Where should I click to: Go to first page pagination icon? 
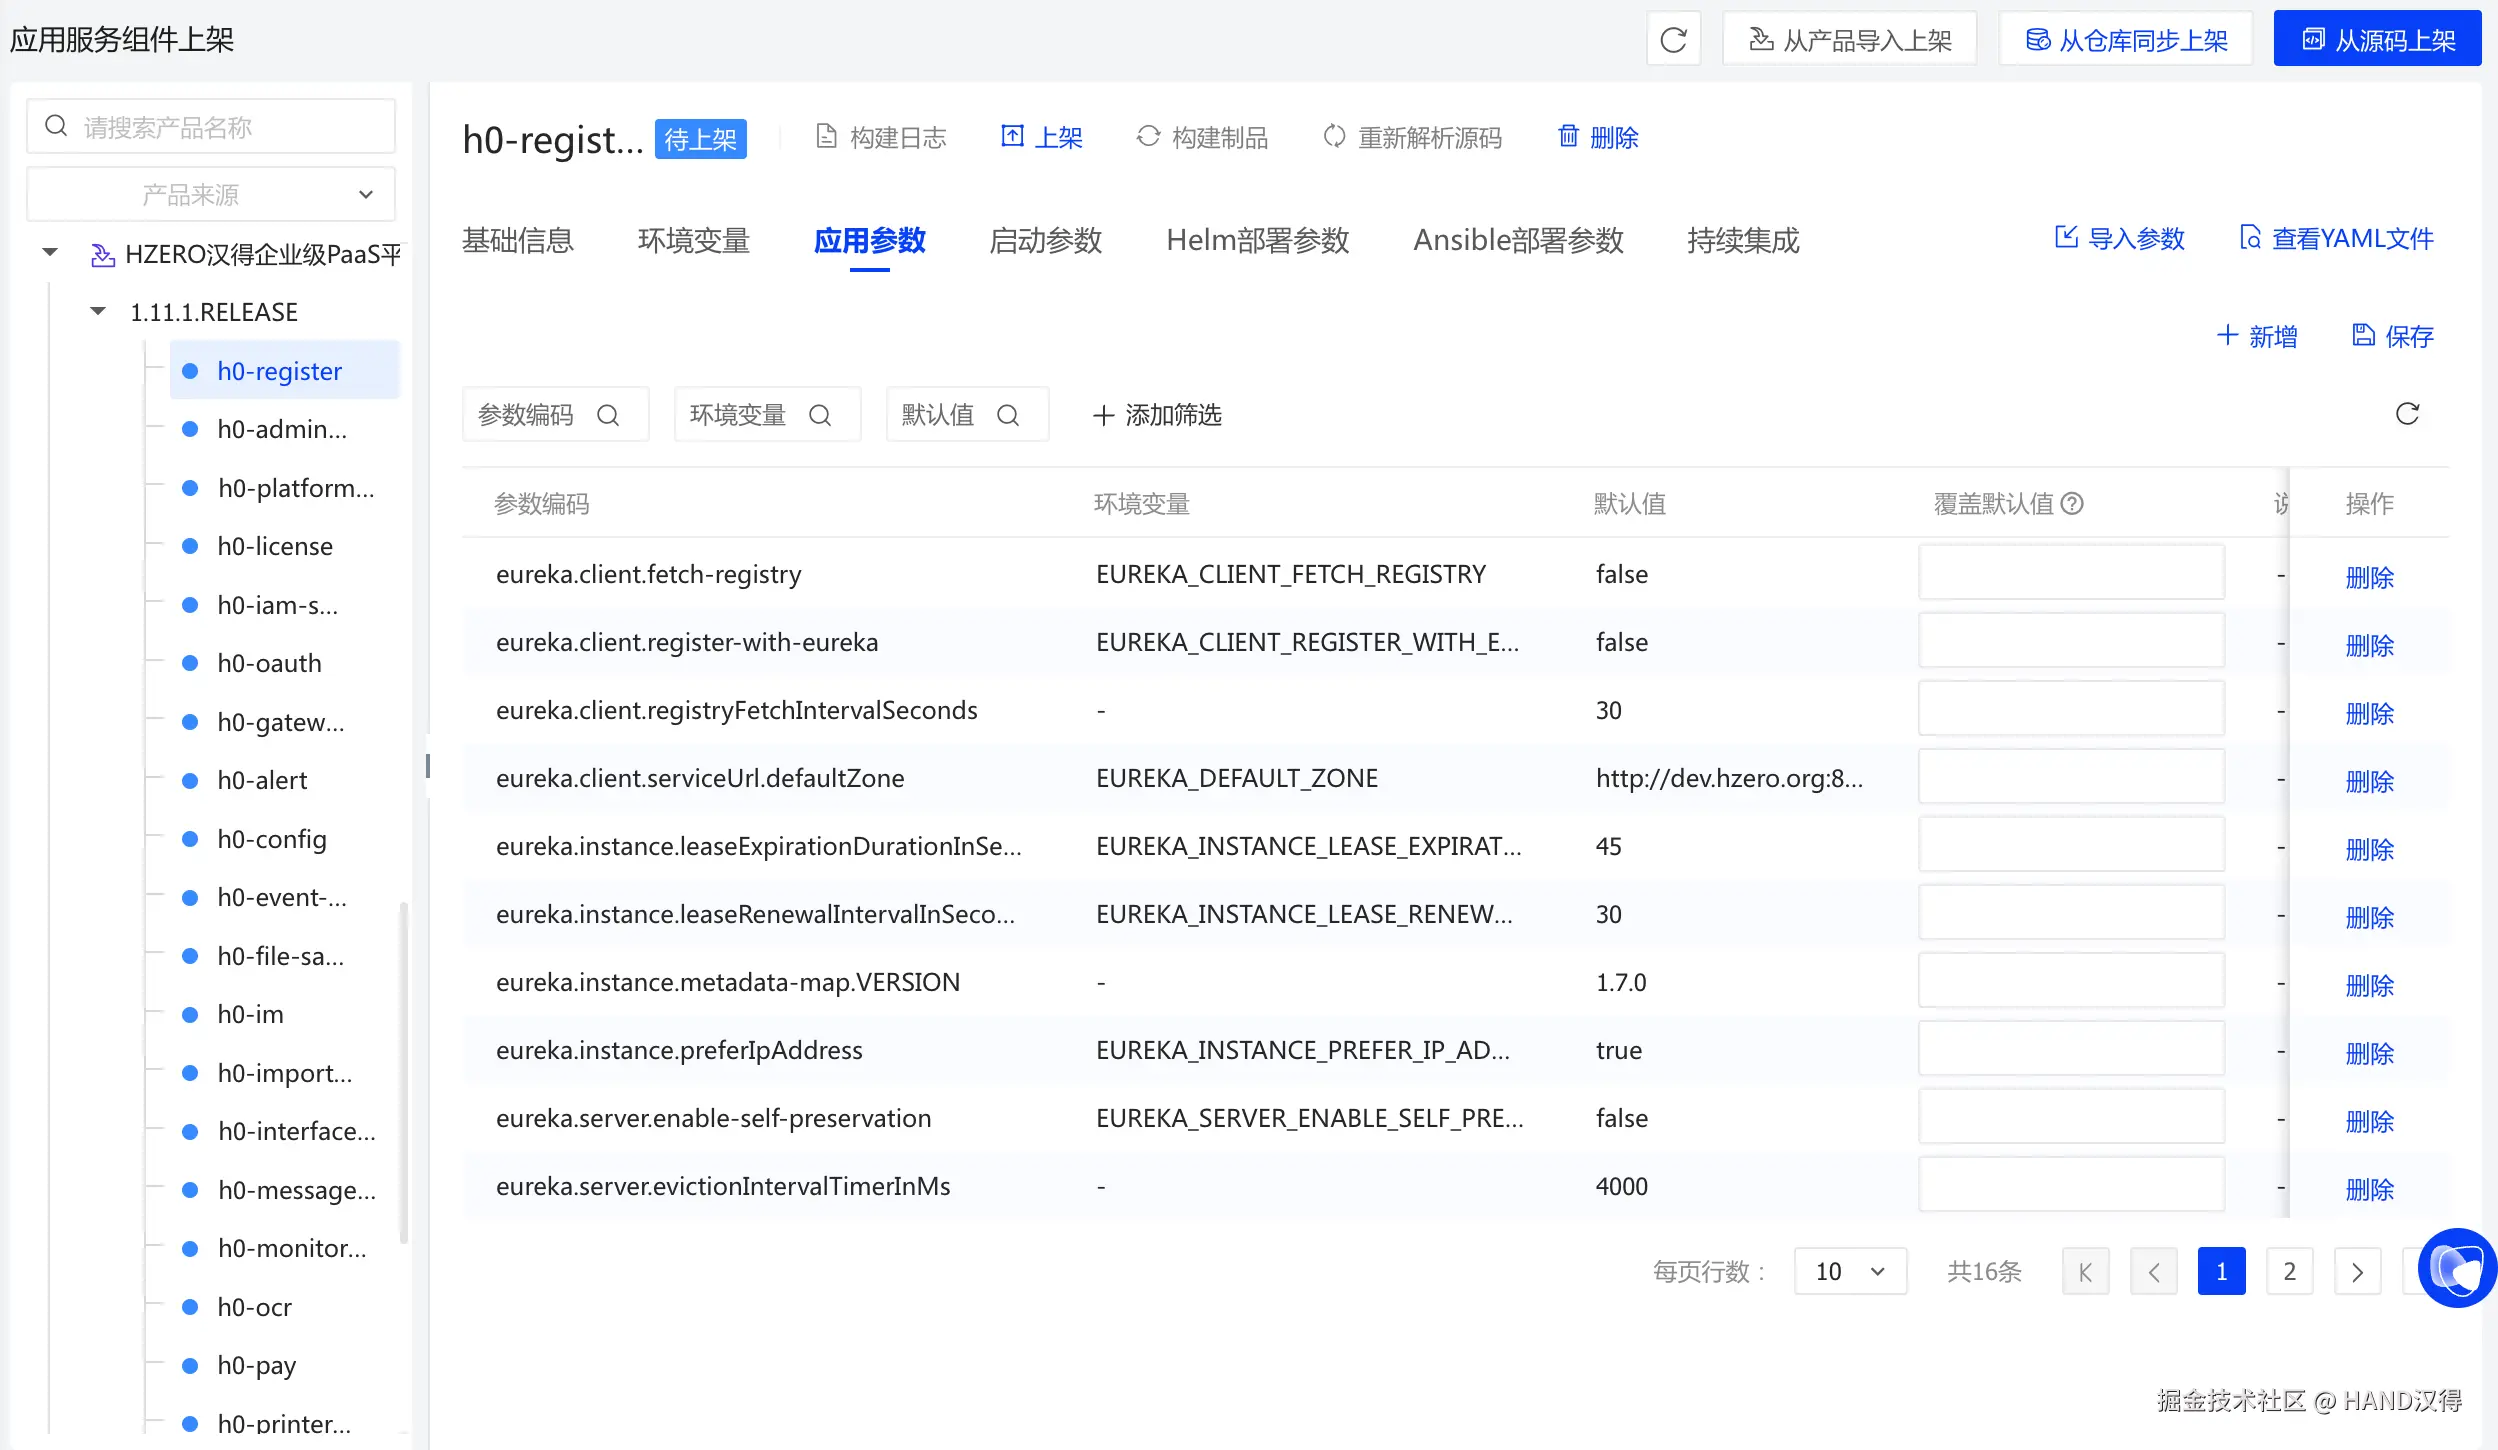point(2085,1272)
